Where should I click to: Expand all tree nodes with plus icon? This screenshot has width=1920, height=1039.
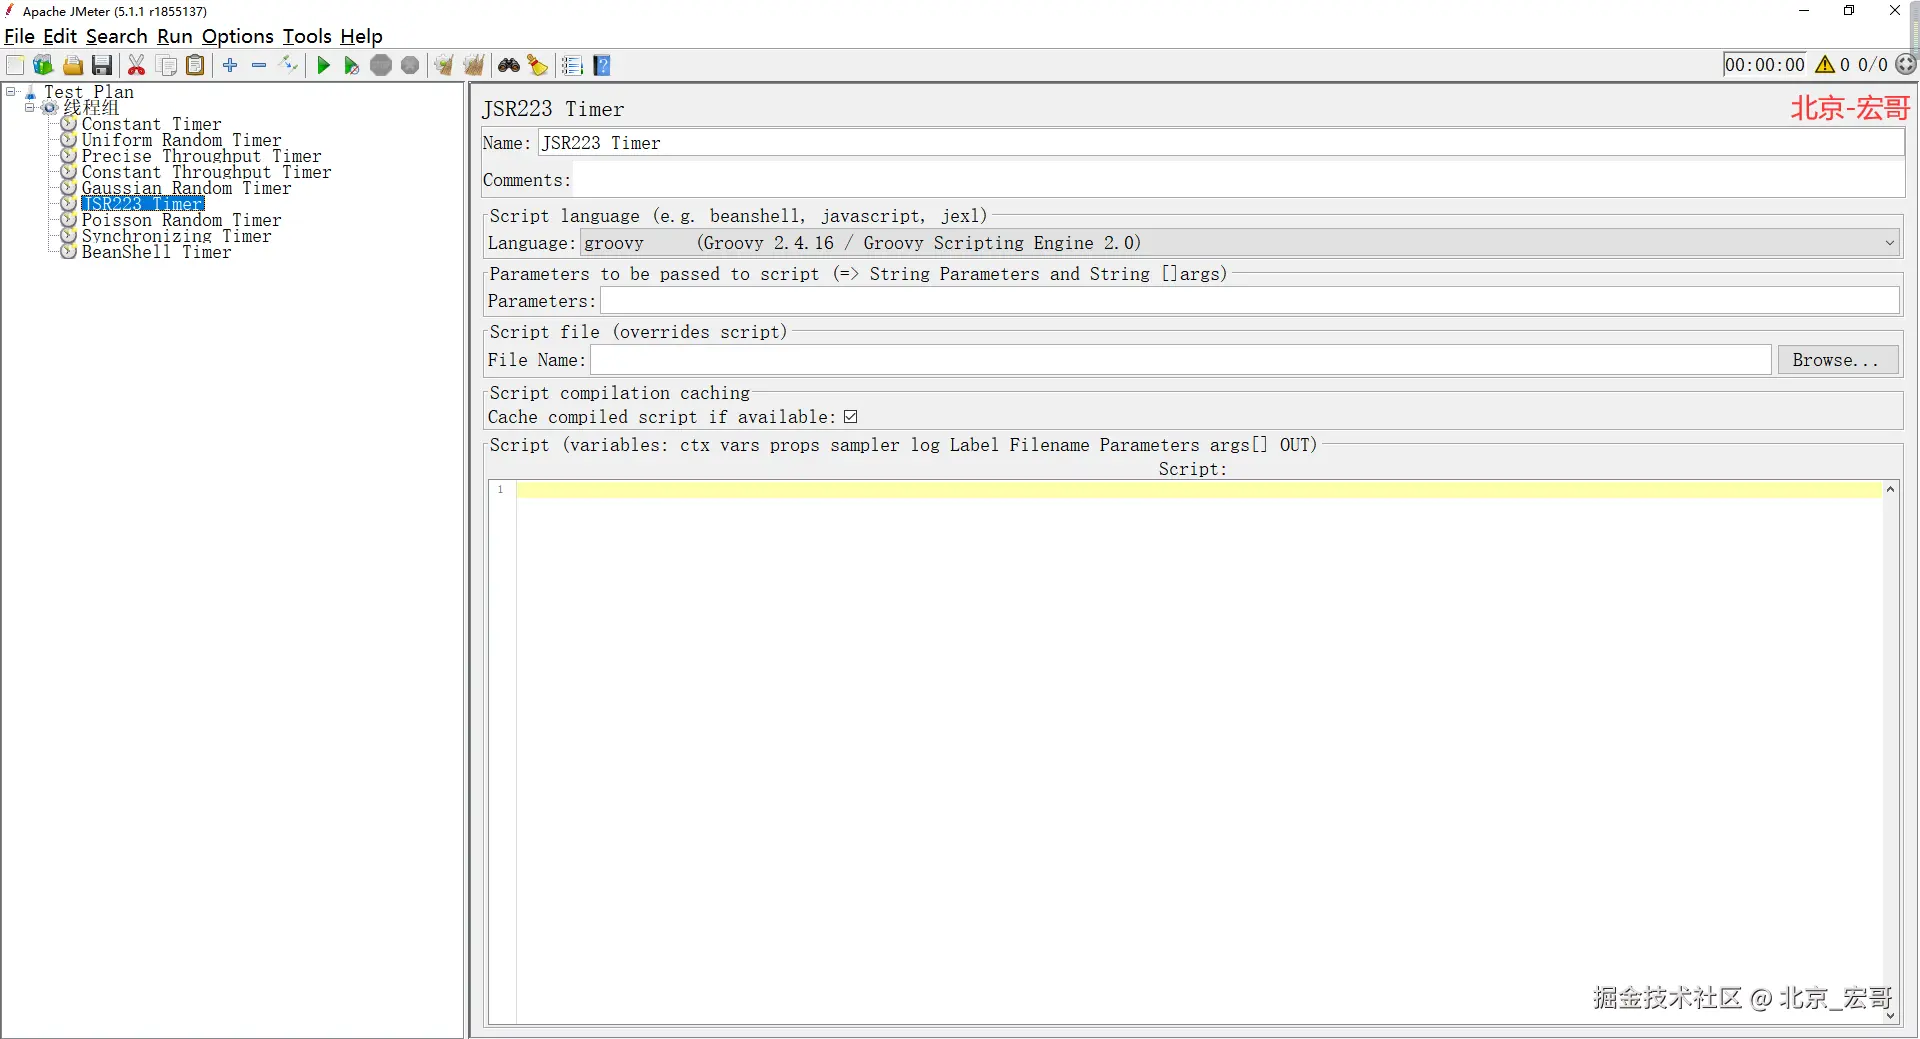[230, 66]
